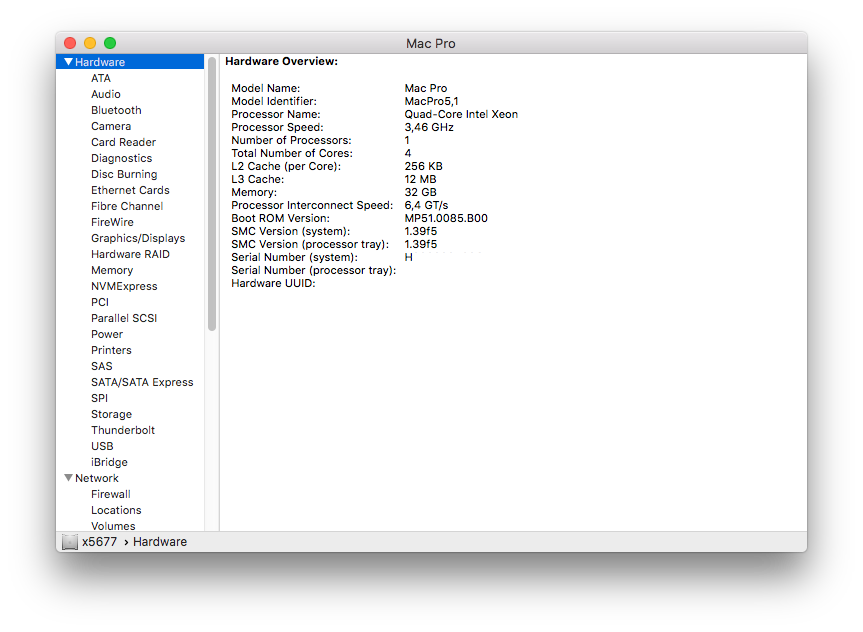
Task: Select ATA in the sidebar
Action: tap(101, 78)
